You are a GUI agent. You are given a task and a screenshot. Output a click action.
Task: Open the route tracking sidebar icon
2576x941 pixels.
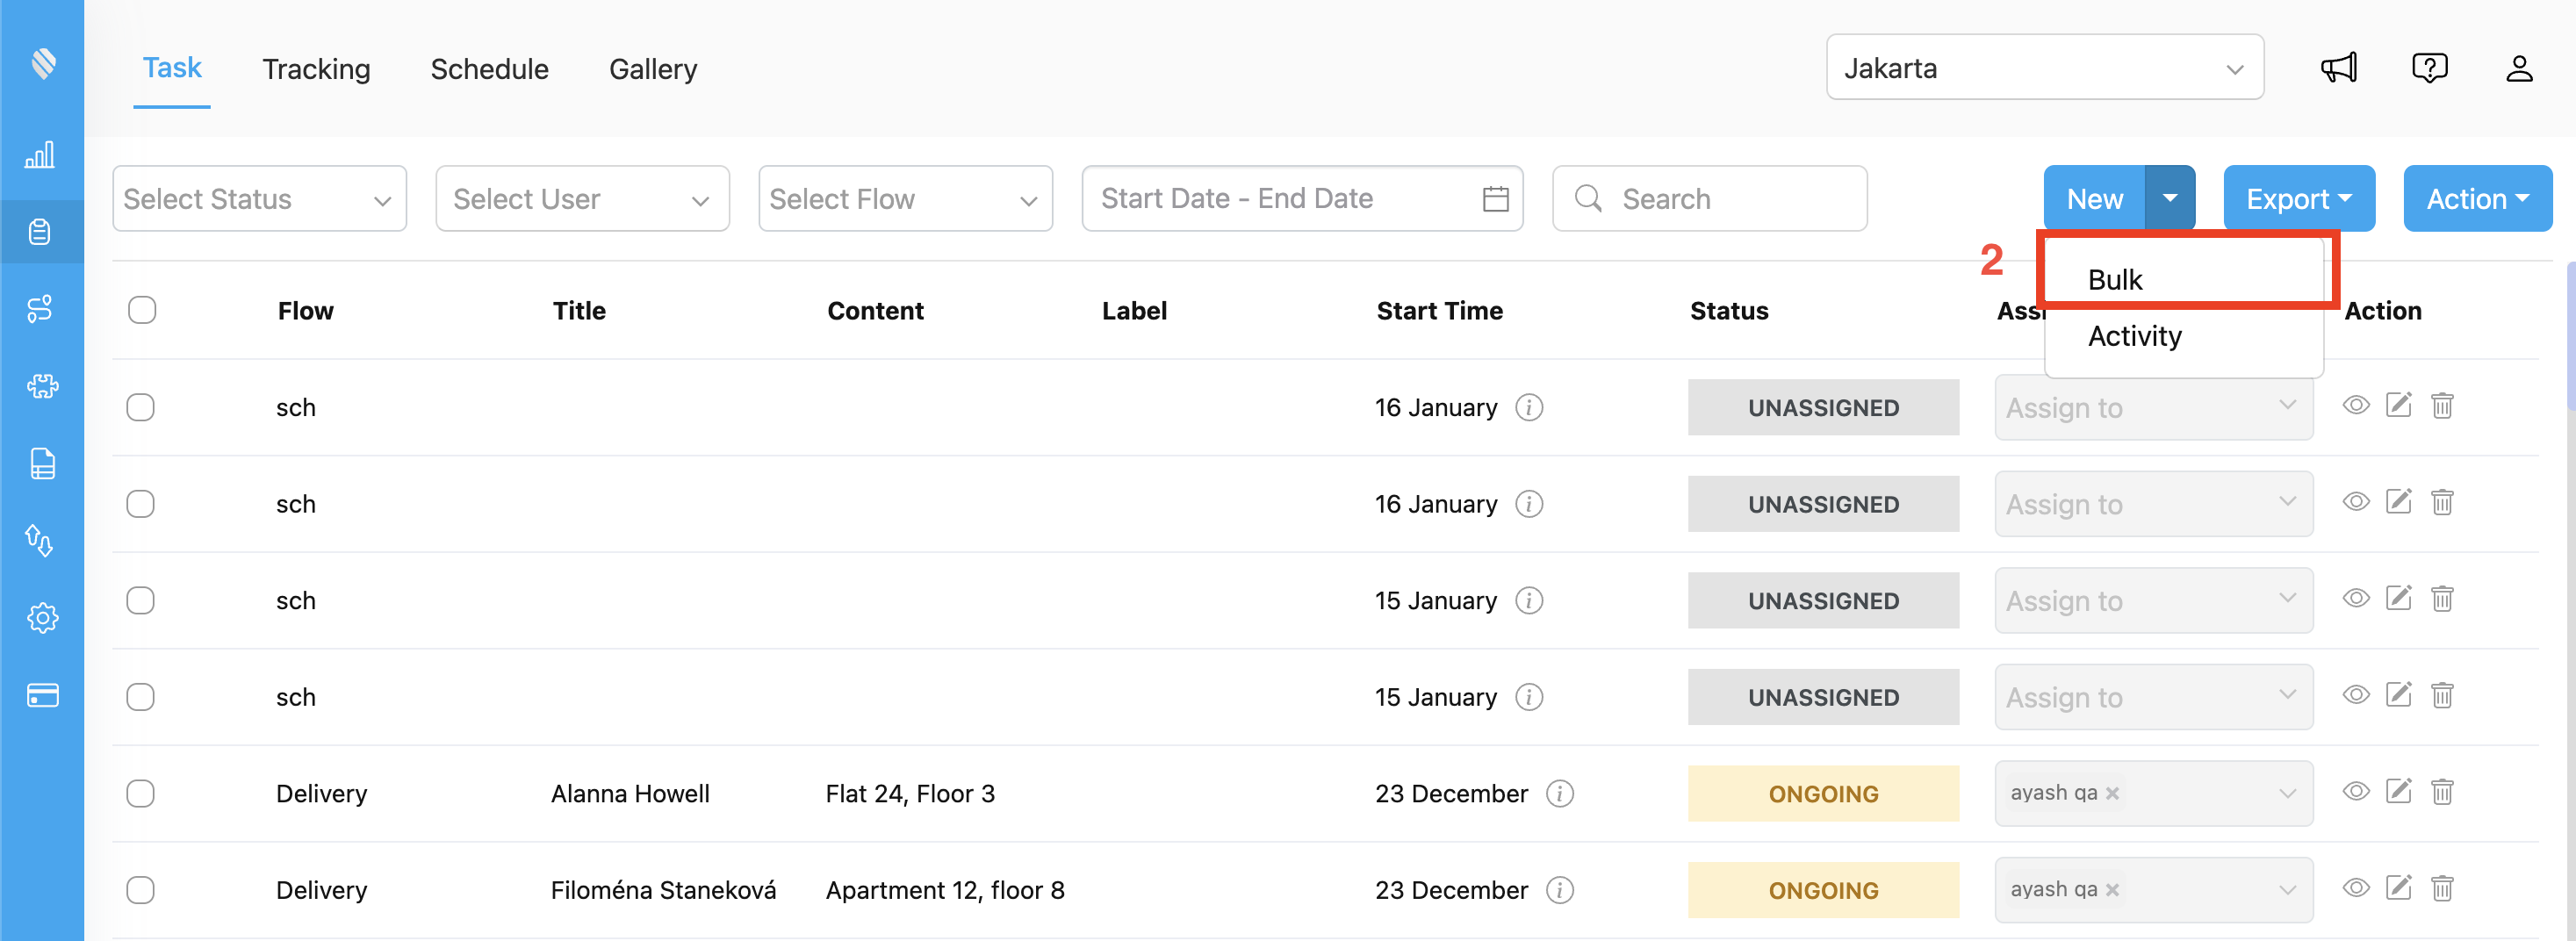click(42, 309)
